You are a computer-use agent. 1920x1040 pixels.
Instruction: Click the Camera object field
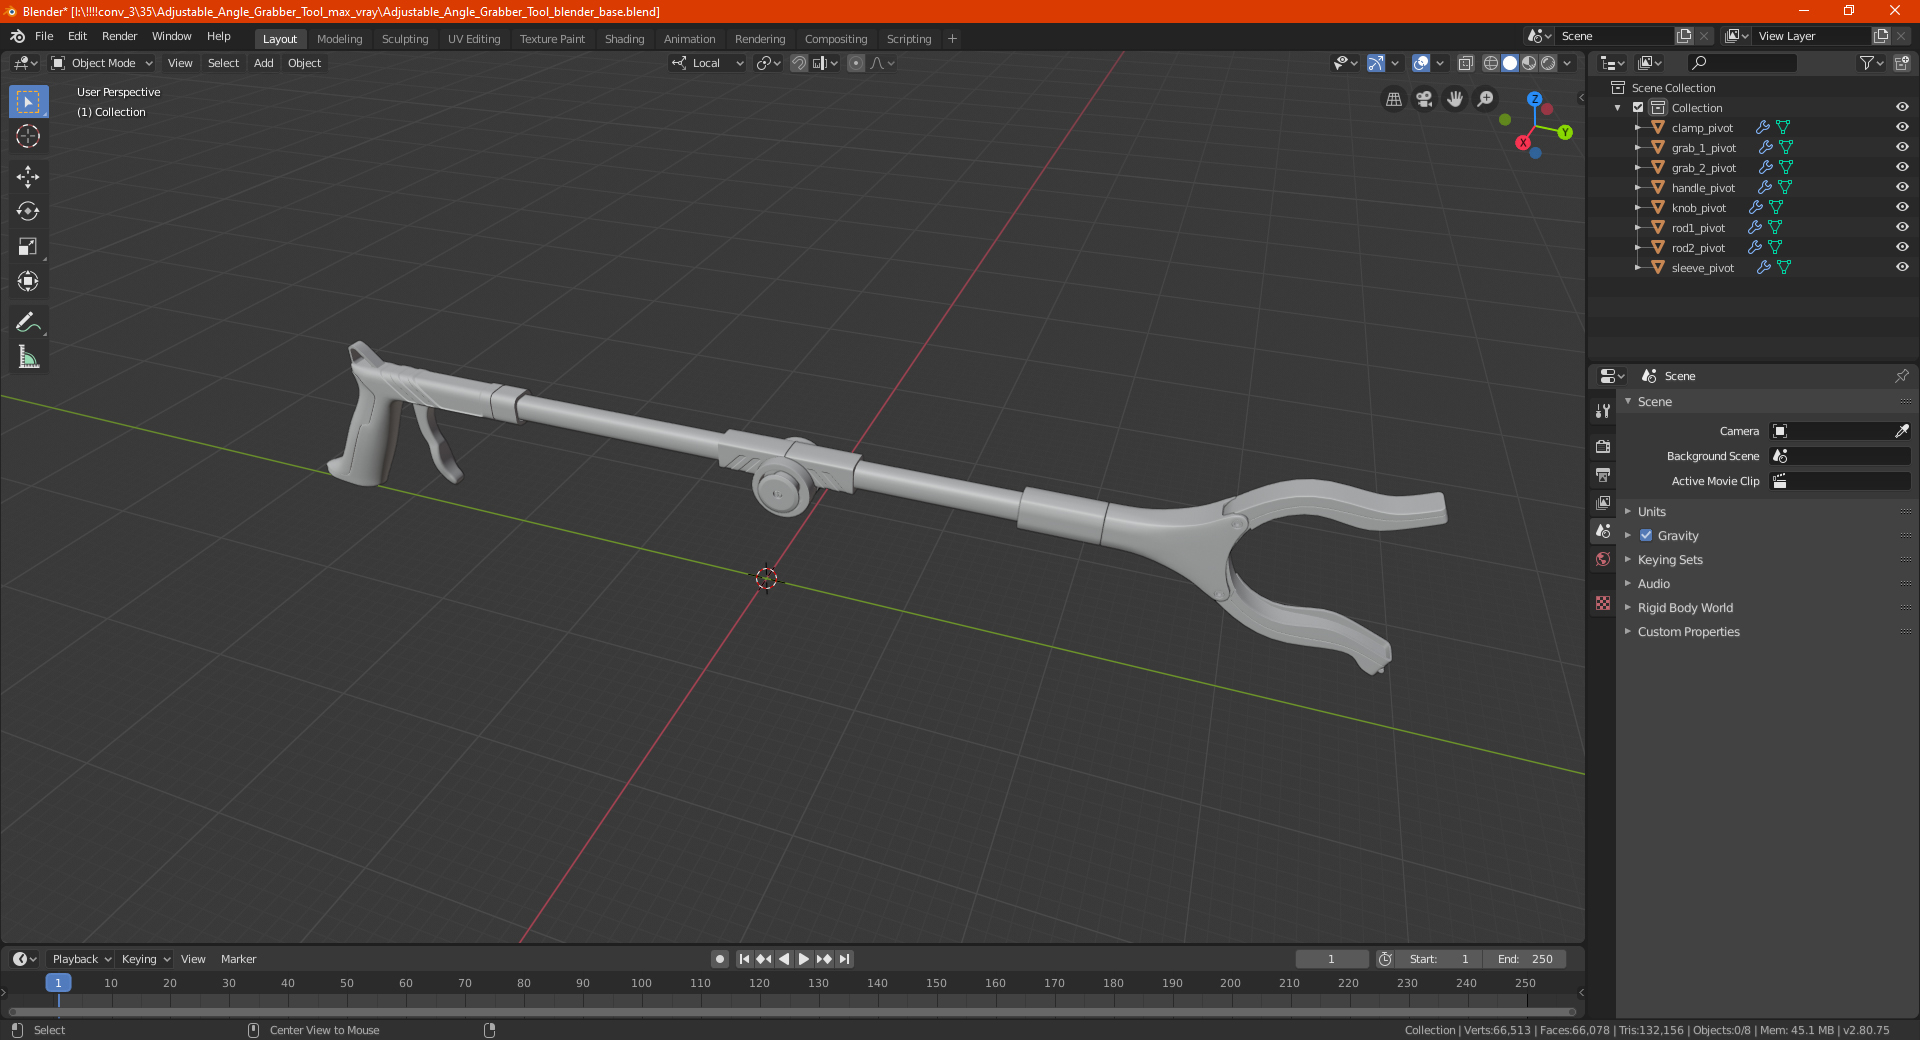point(1840,431)
